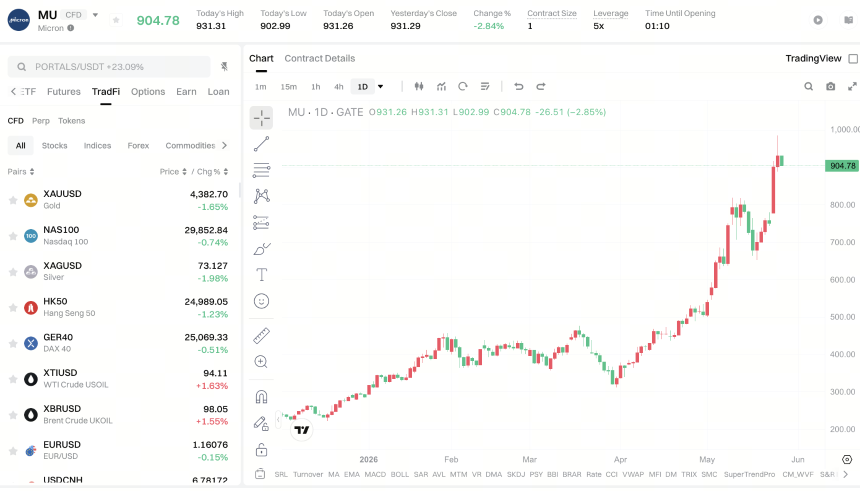Favorite the GER40 pair
860x491 pixels.
coord(13,343)
